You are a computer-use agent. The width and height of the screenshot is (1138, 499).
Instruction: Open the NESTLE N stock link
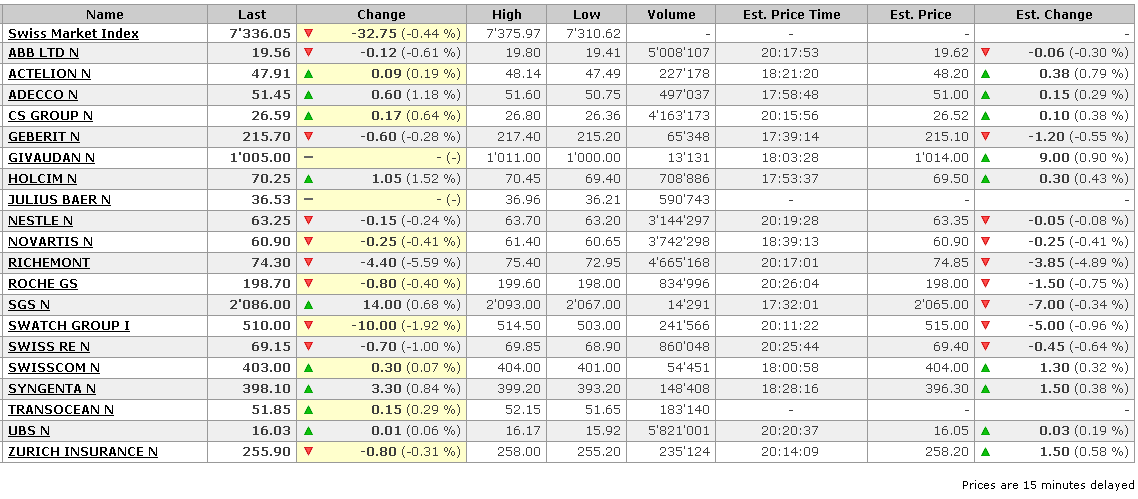coord(40,221)
